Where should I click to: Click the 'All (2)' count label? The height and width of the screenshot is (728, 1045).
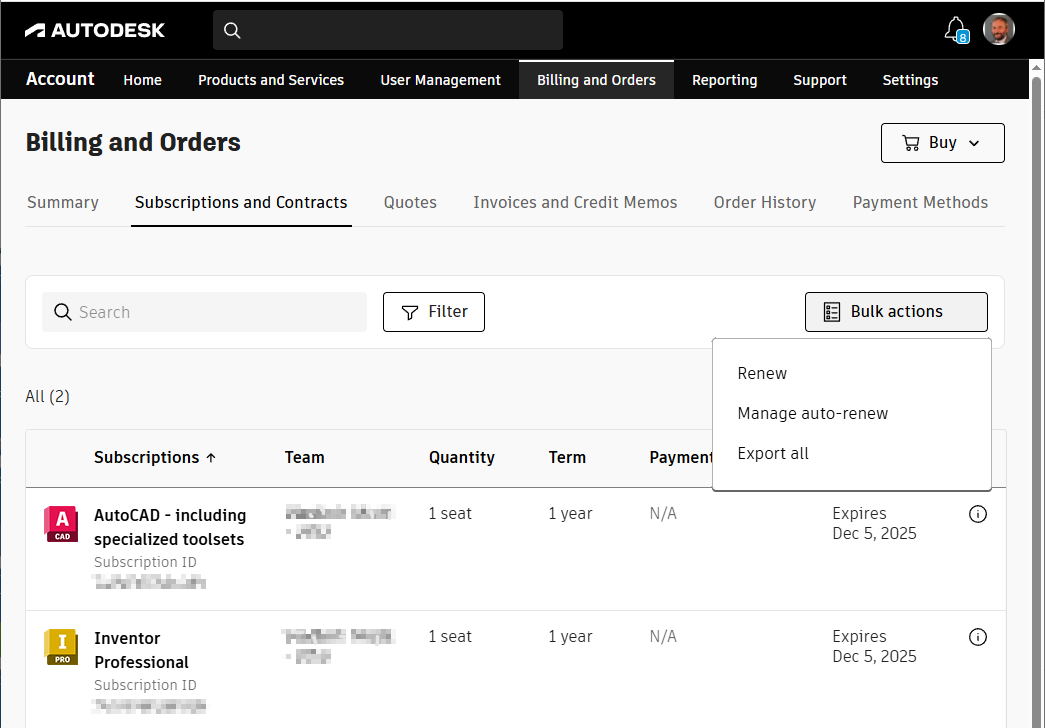pos(47,397)
